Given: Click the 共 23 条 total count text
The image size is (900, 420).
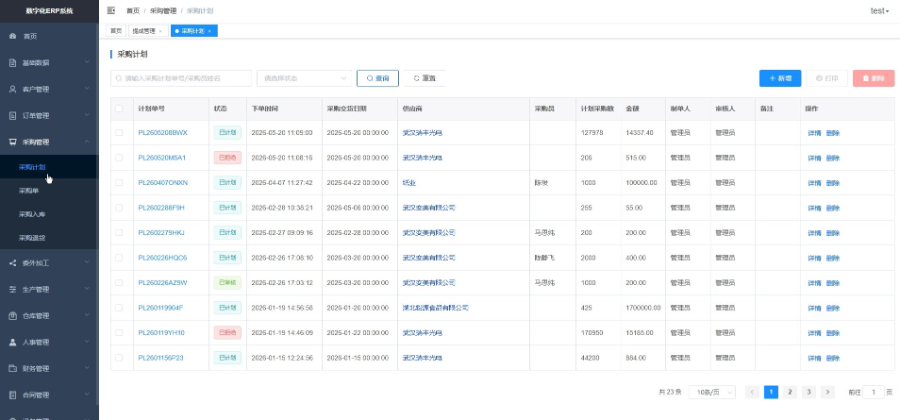Looking at the screenshot, I should [x=670, y=392].
